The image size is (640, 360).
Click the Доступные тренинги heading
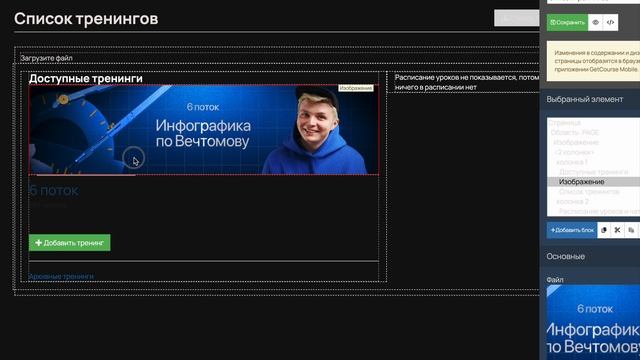[x=86, y=78]
